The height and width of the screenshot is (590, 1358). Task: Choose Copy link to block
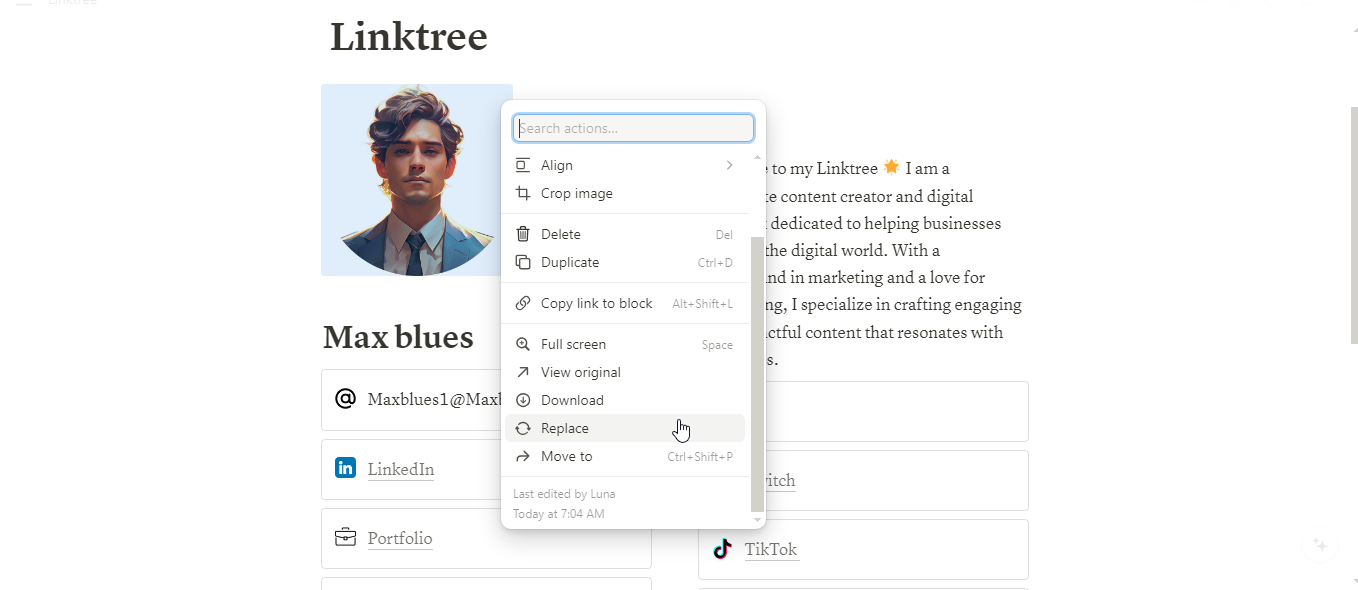click(625, 303)
